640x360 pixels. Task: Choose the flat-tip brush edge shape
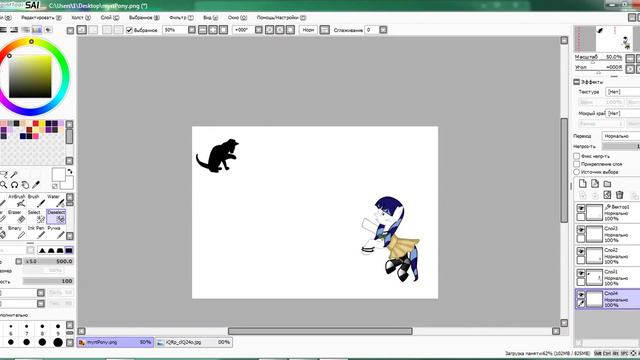click(x=69, y=250)
